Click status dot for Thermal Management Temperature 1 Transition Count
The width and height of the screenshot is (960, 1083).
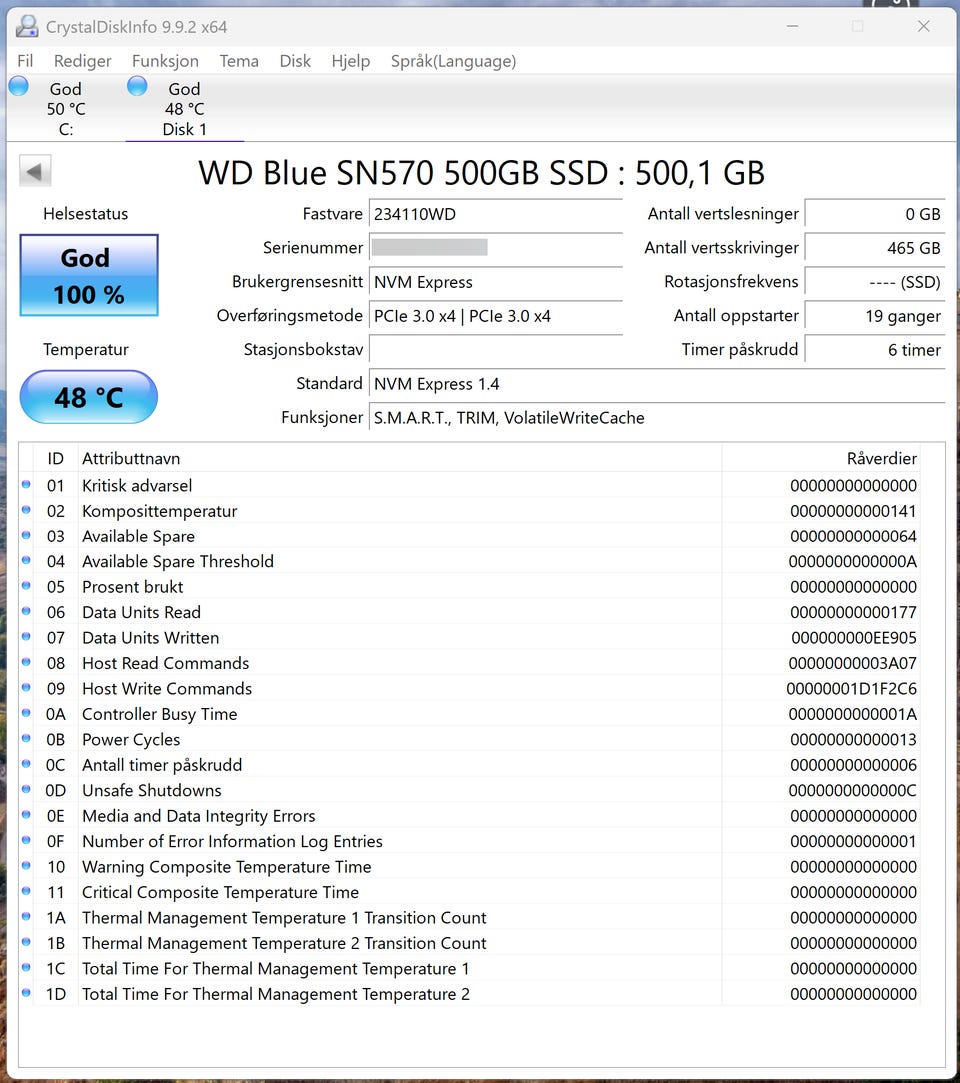26,917
